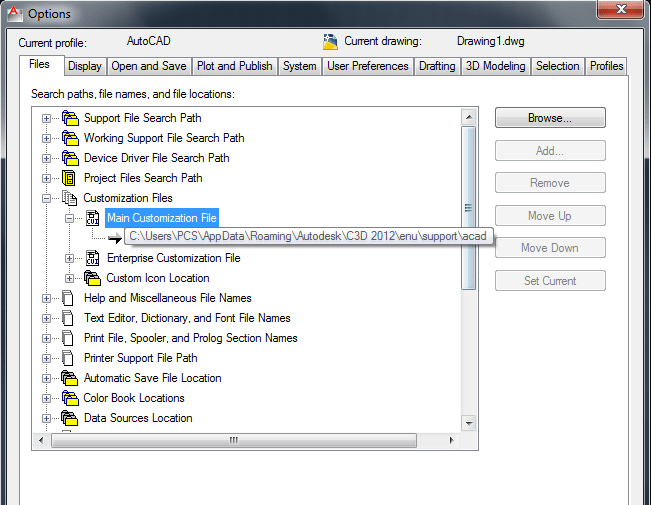Image resolution: width=651 pixels, height=505 pixels.
Task: Click the Printer Support File Path icon
Action: click(69, 358)
